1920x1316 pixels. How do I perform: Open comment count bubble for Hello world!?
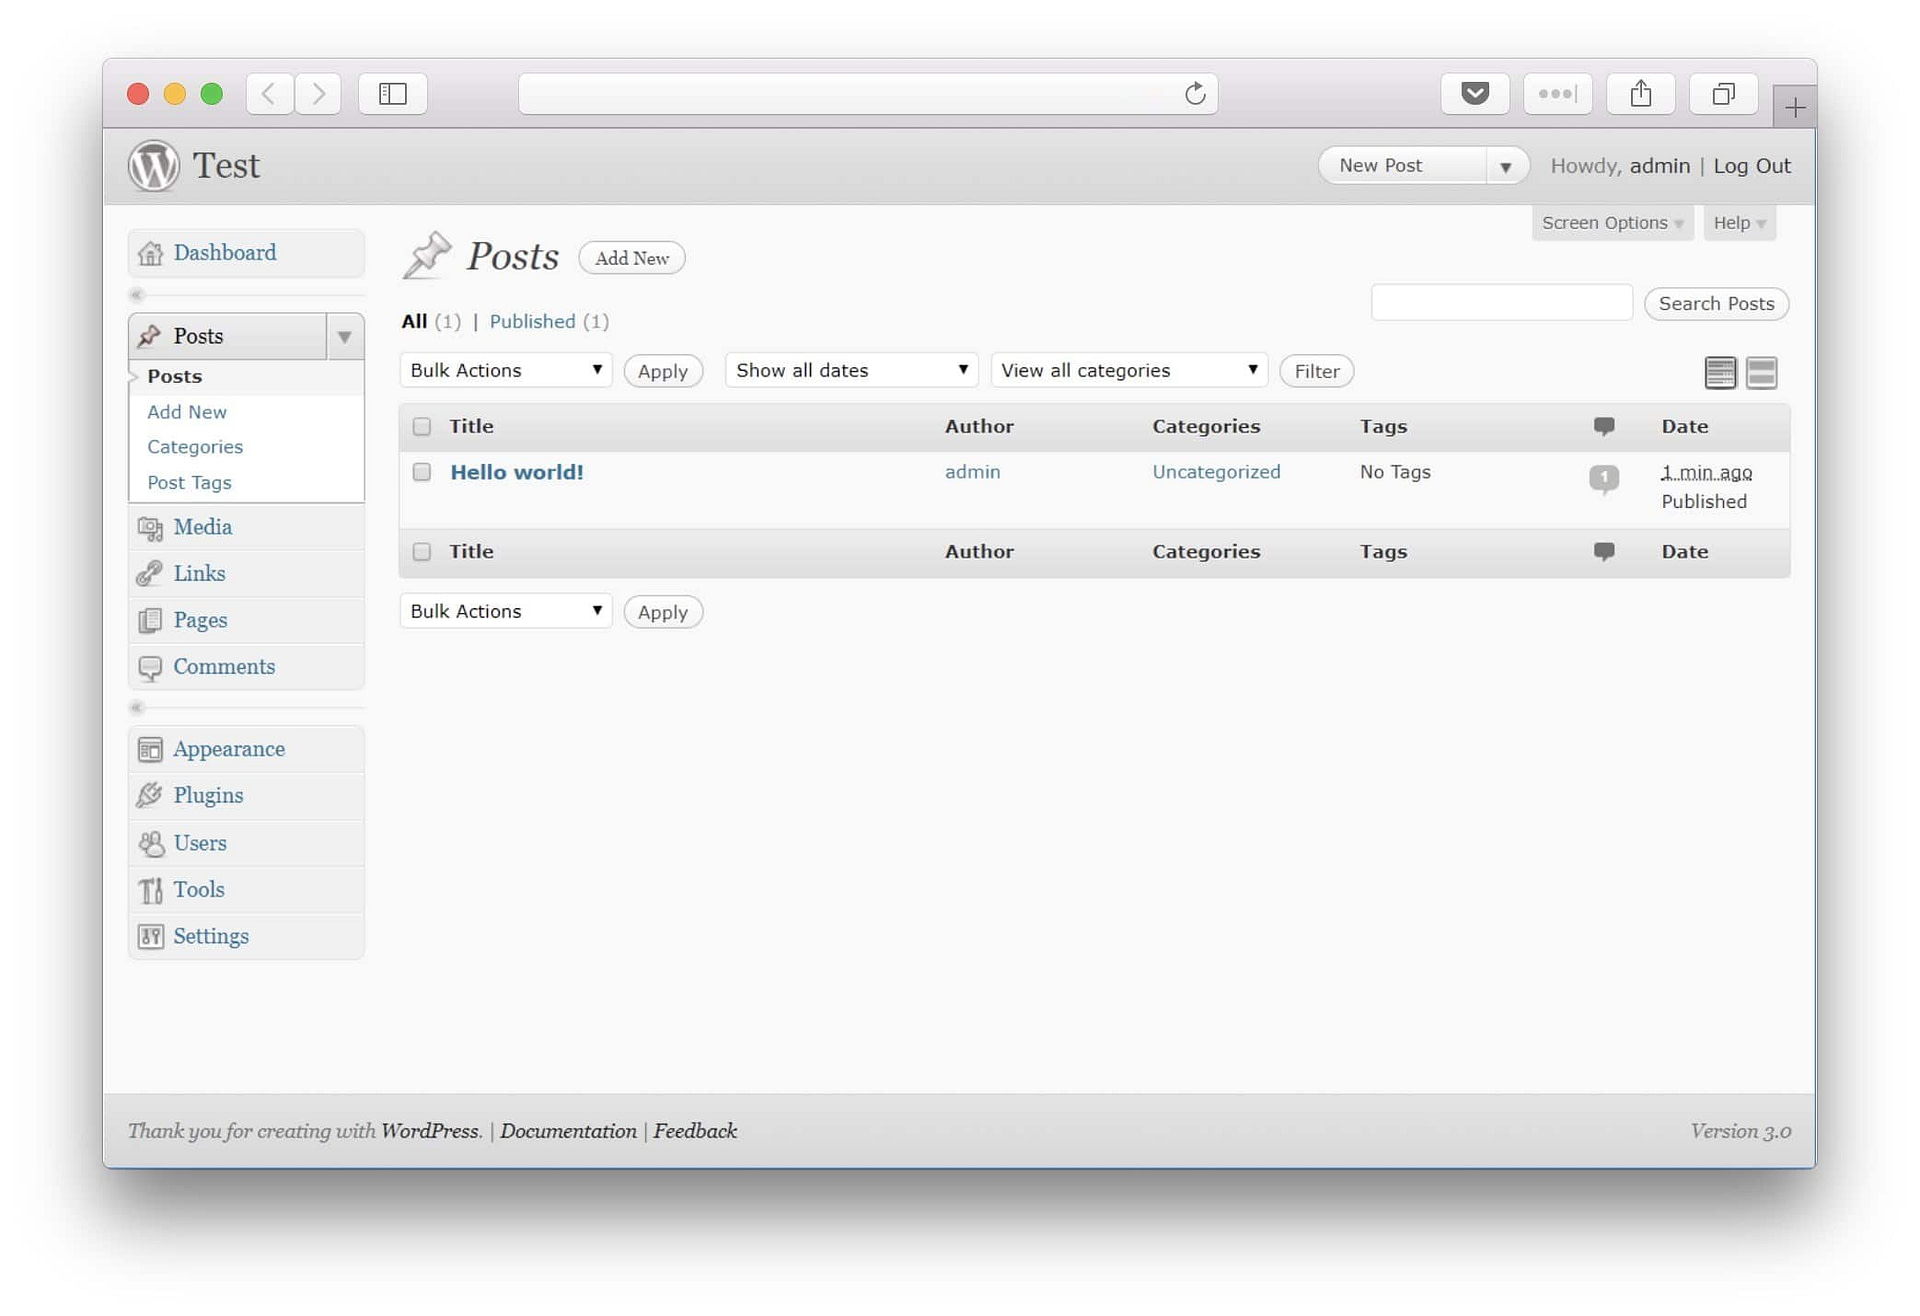pos(1604,478)
